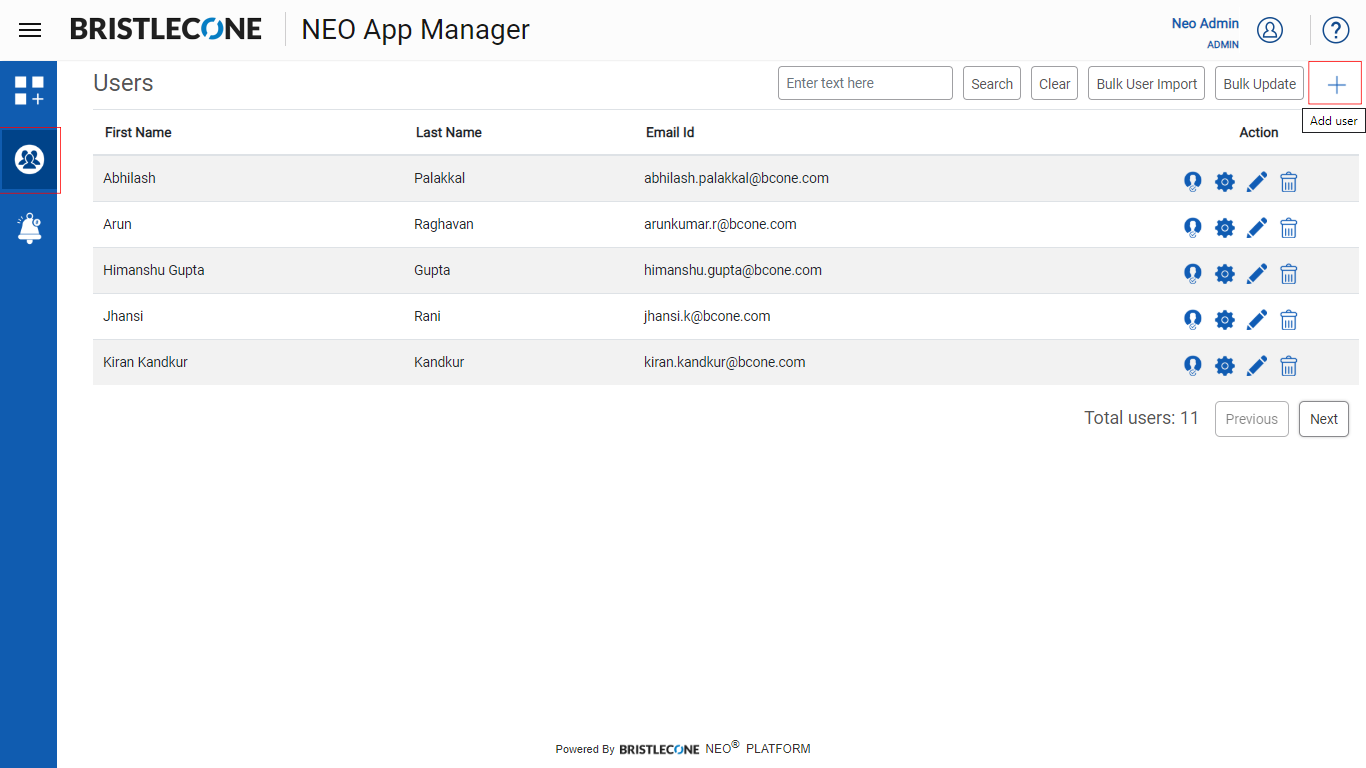The height and width of the screenshot is (768, 1366).
Task: Click user-verify icon for Abhilash
Action: point(1192,181)
